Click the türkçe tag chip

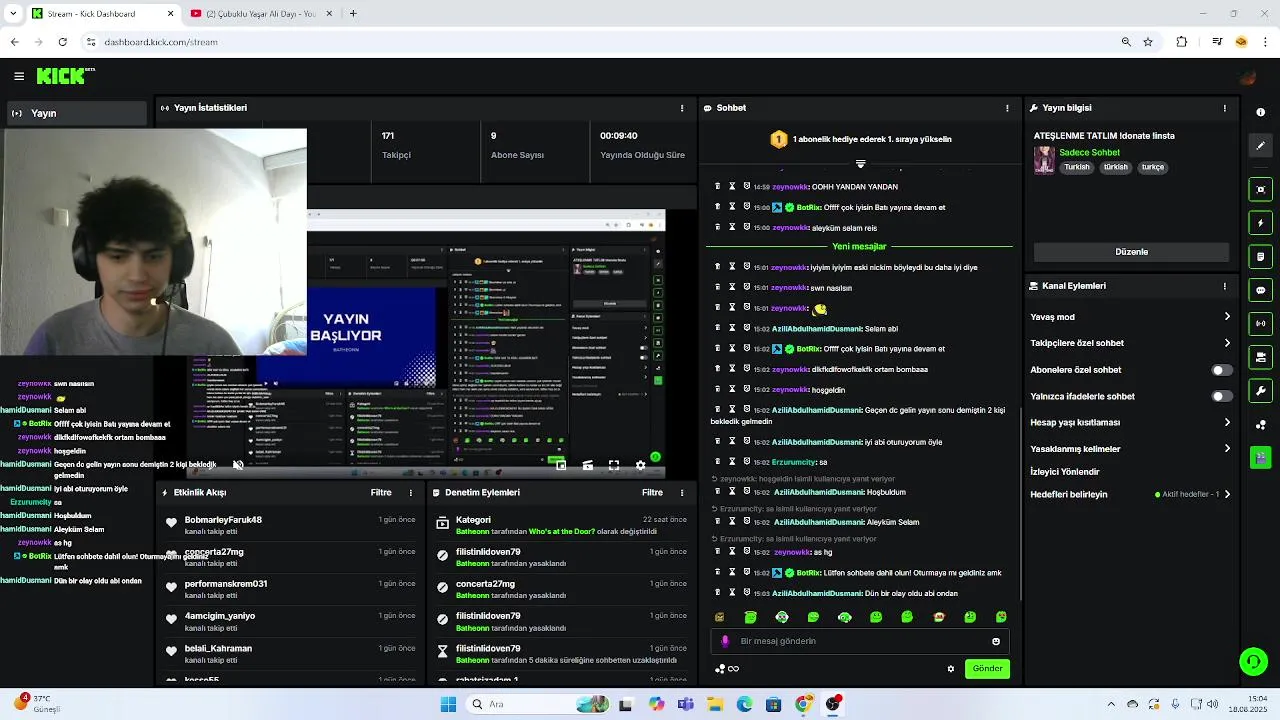pos(1153,168)
